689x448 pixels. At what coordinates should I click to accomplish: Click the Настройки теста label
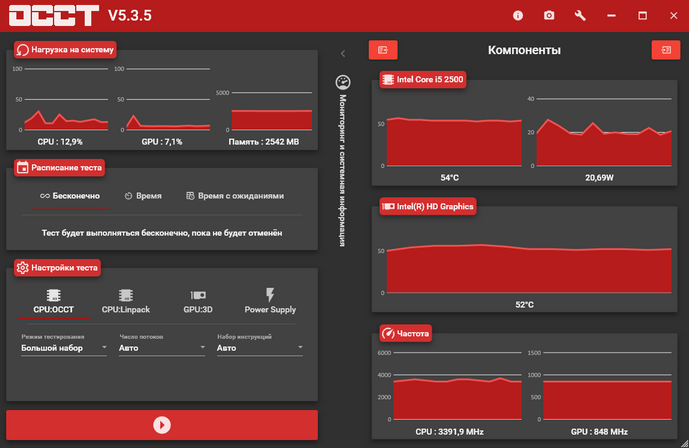click(57, 268)
